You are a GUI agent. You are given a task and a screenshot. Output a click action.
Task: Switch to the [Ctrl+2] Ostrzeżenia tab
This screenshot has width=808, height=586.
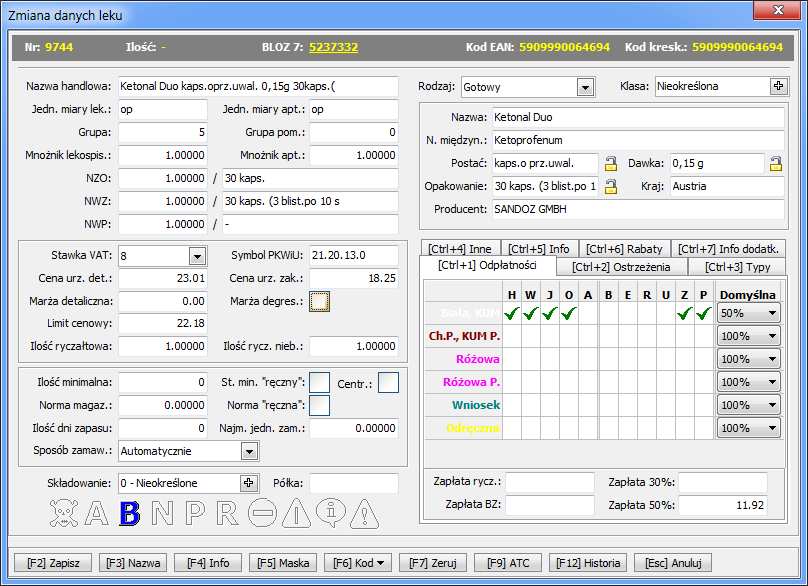621,266
